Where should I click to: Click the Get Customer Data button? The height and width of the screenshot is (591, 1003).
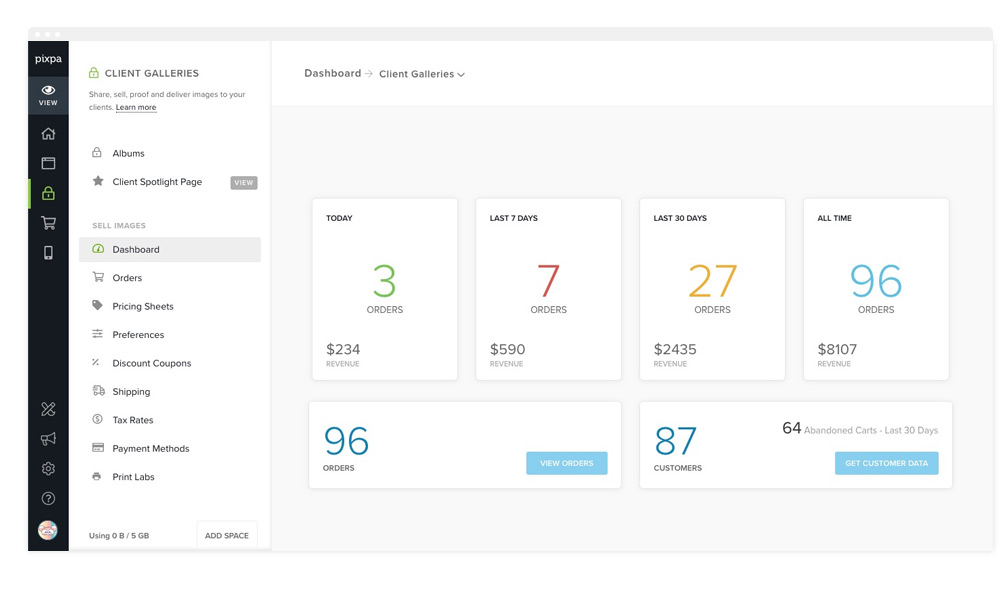886,463
